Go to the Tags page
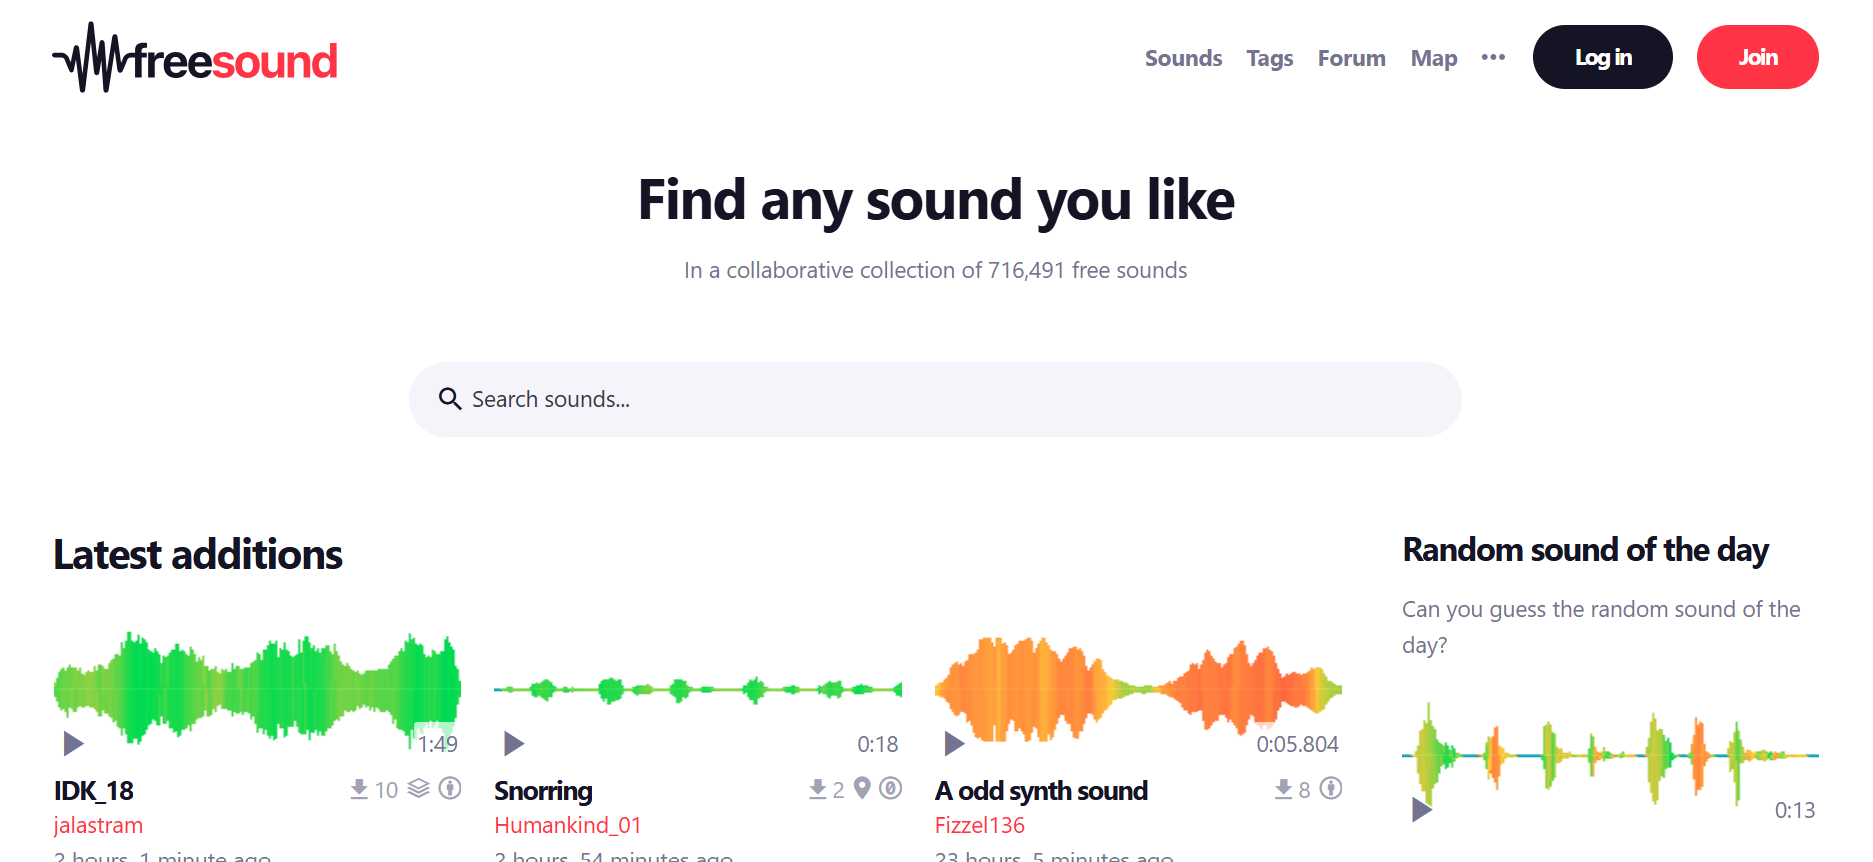This screenshot has width=1873, height=862. click(1269, 58)
